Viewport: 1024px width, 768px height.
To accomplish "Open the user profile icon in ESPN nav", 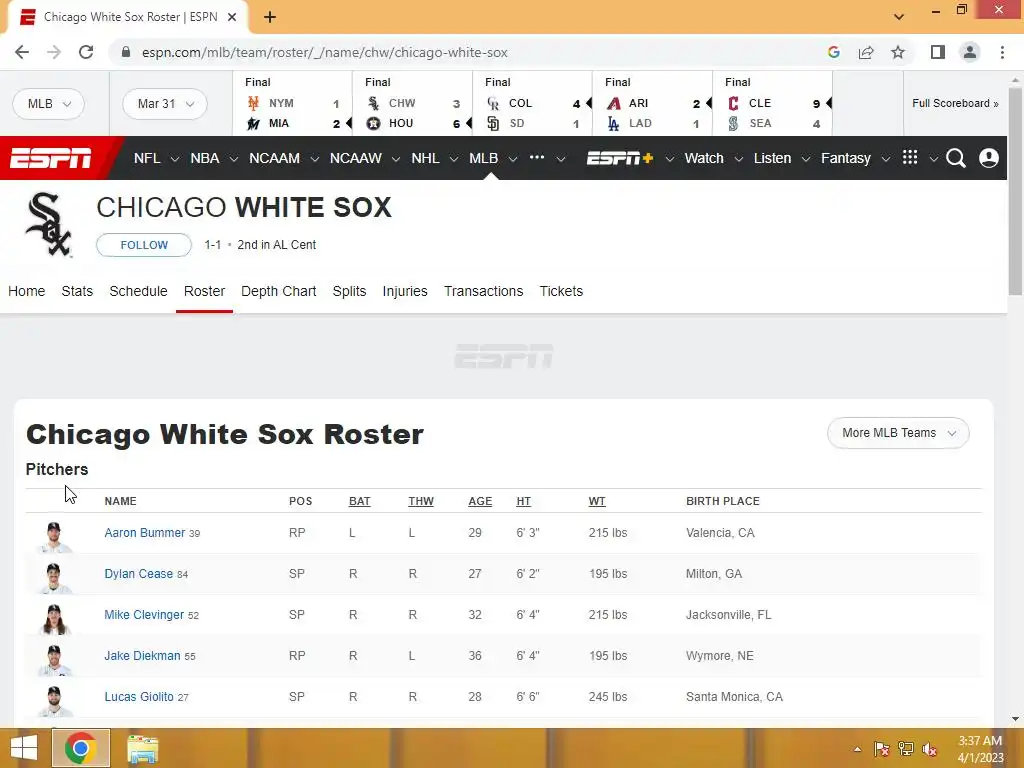I will tap(989, 158).
